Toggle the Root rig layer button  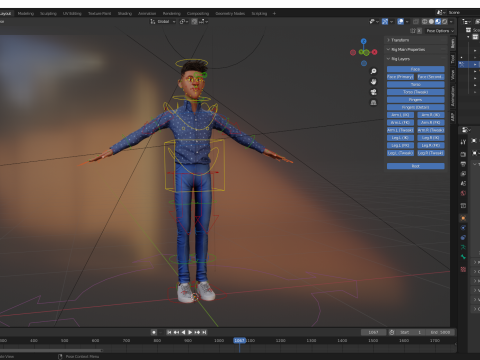[416, 166]
